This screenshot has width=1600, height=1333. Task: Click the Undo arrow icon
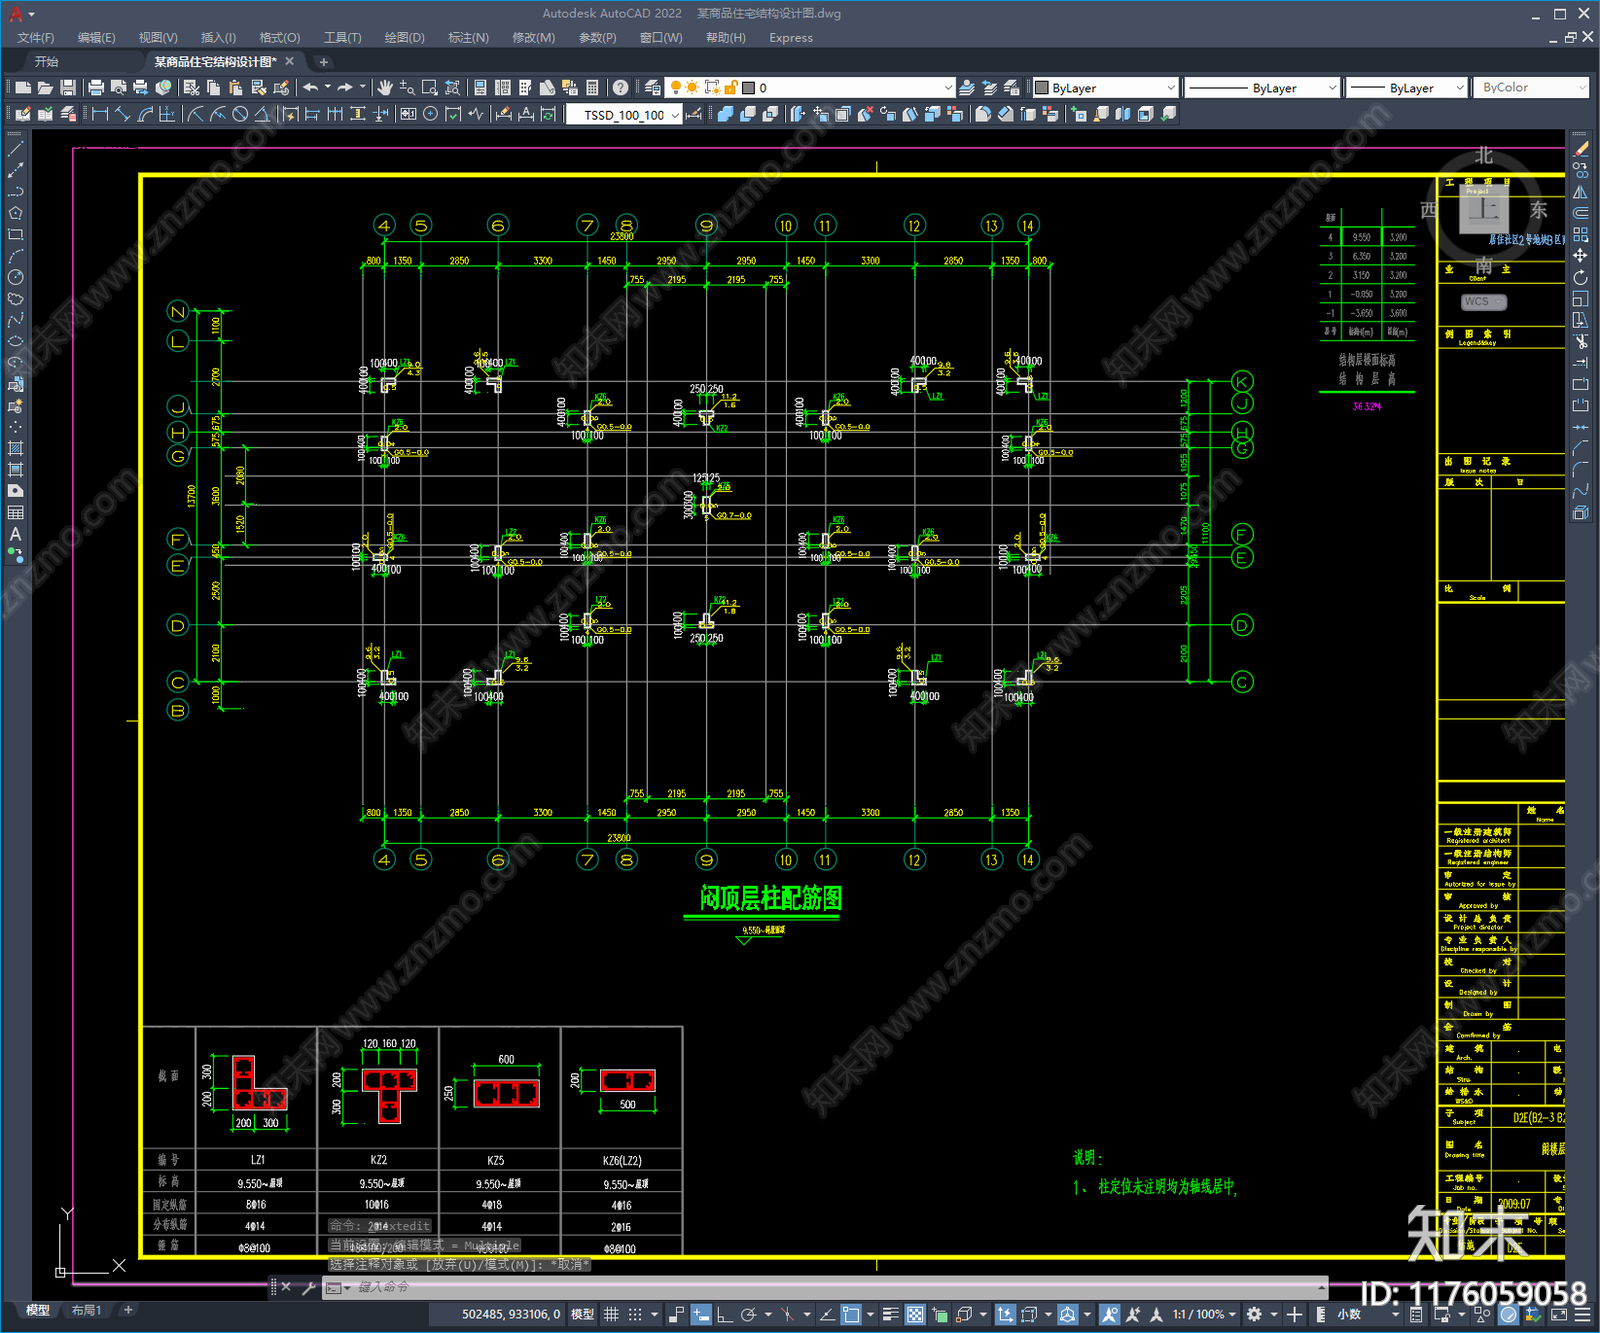311,88
